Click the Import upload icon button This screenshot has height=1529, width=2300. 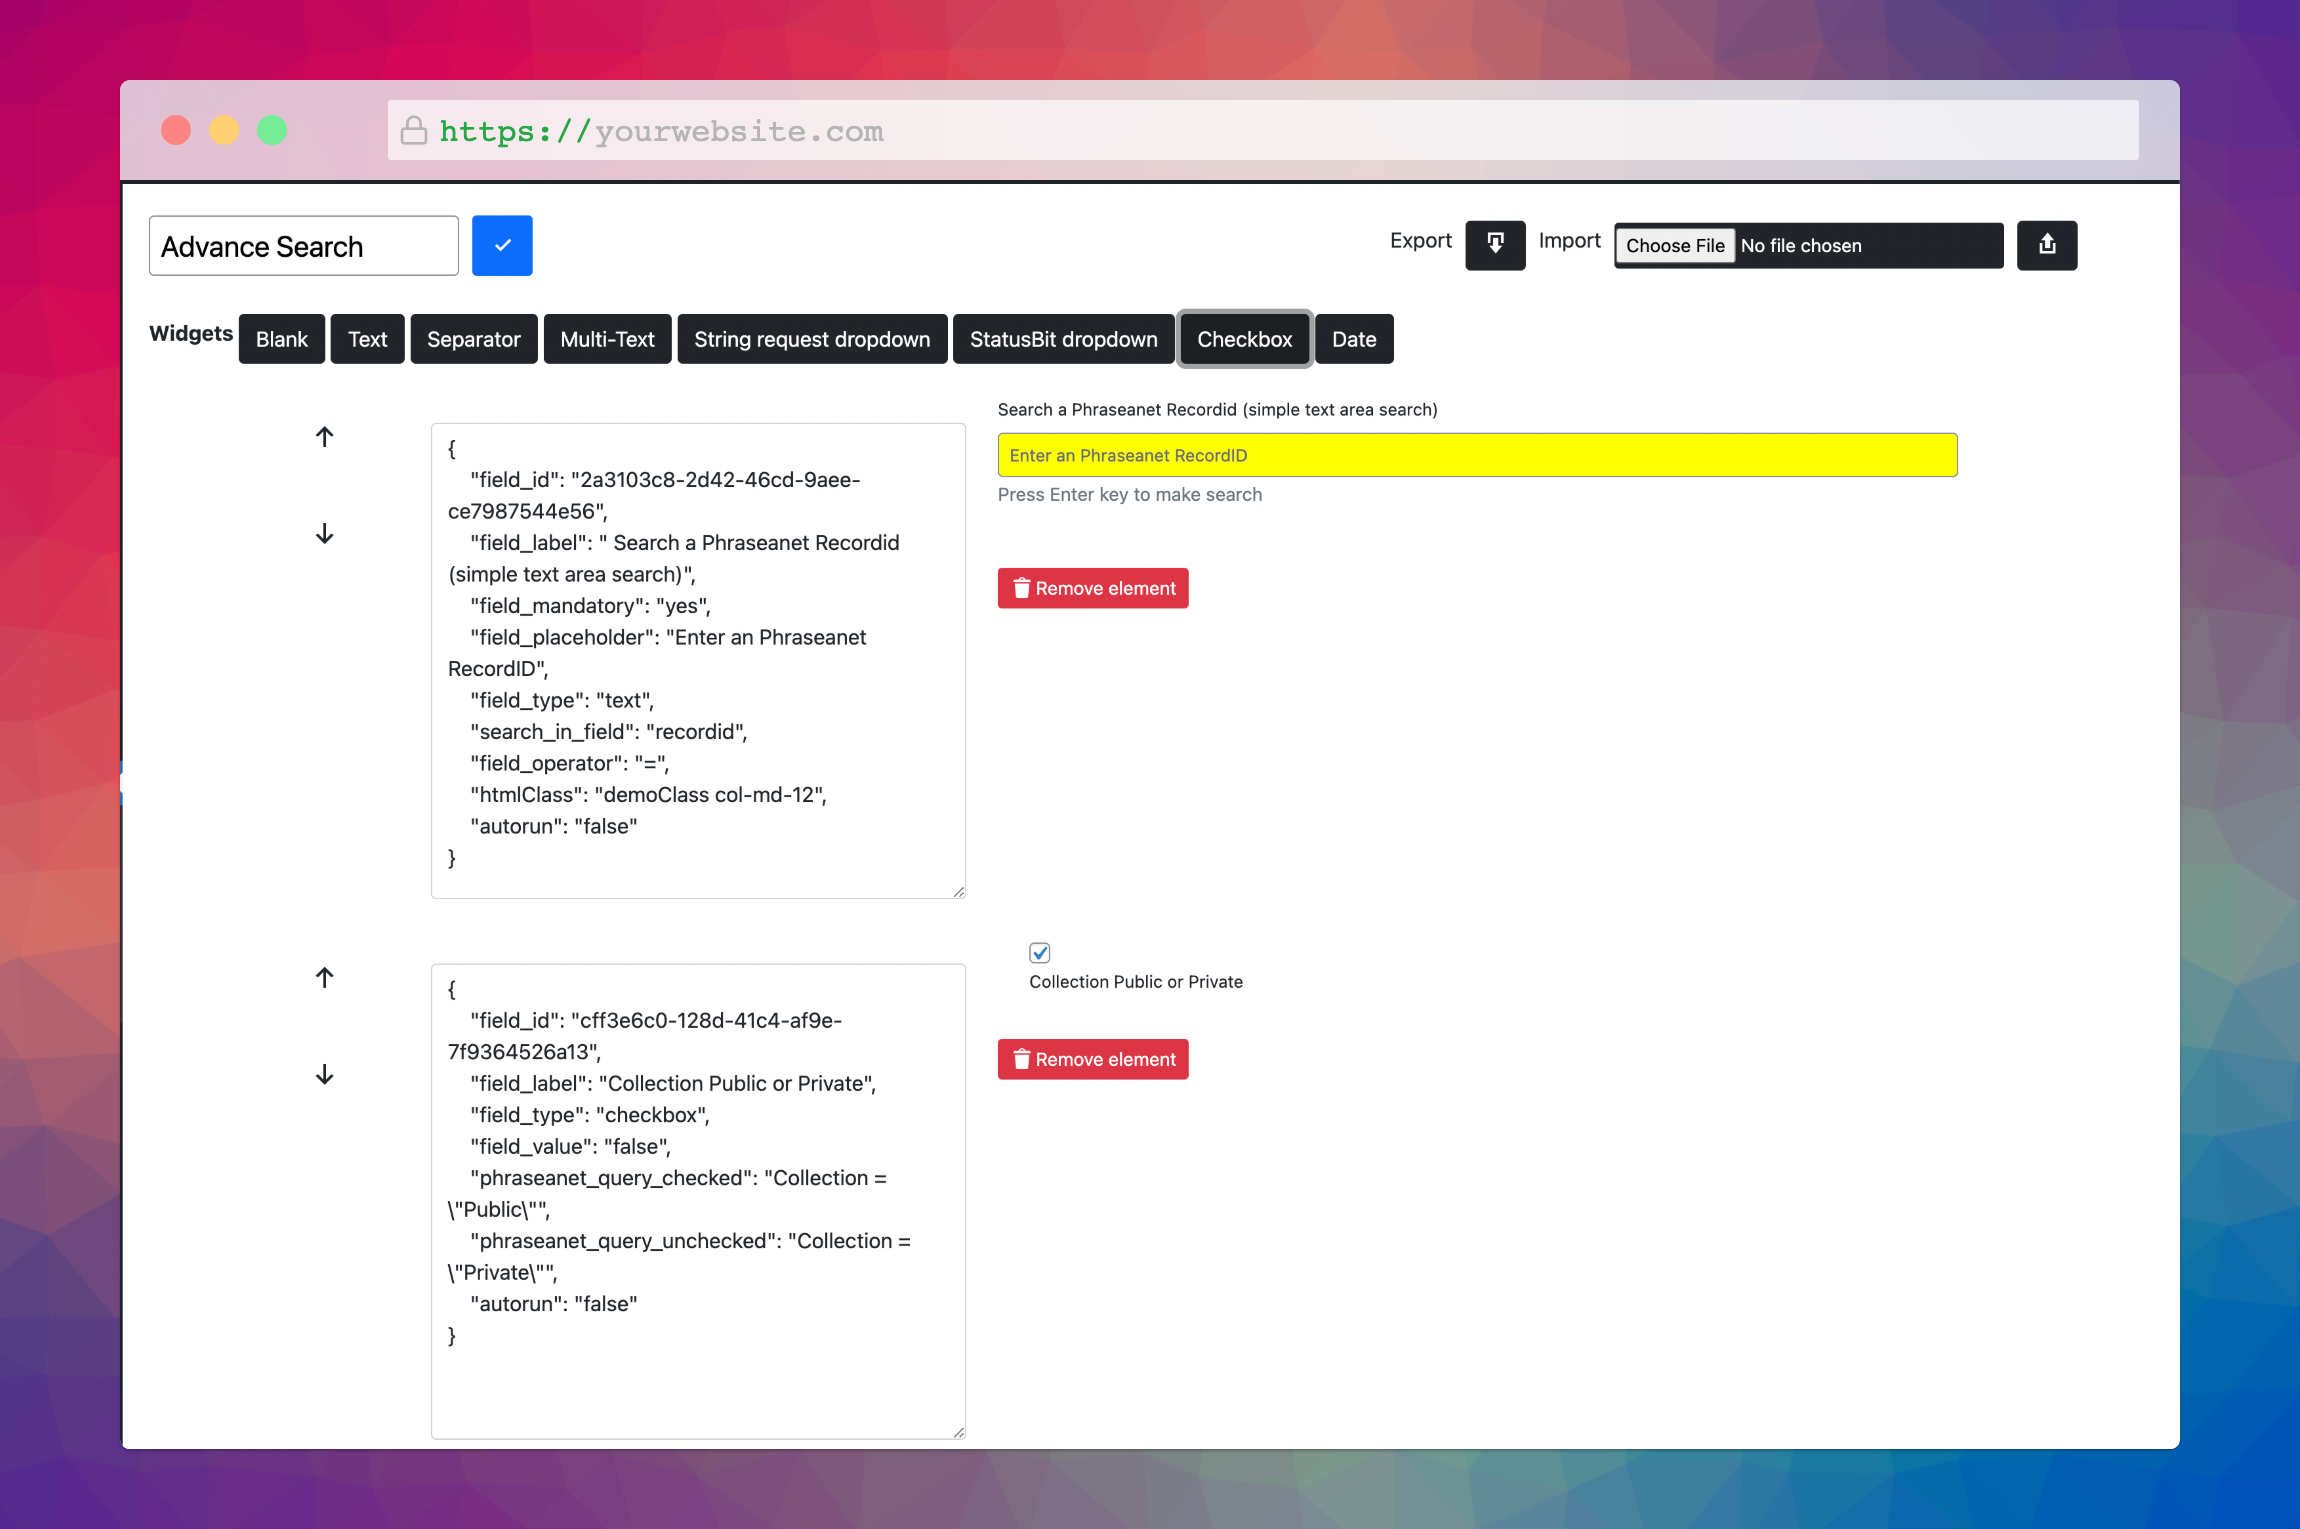click(2047, 245)
